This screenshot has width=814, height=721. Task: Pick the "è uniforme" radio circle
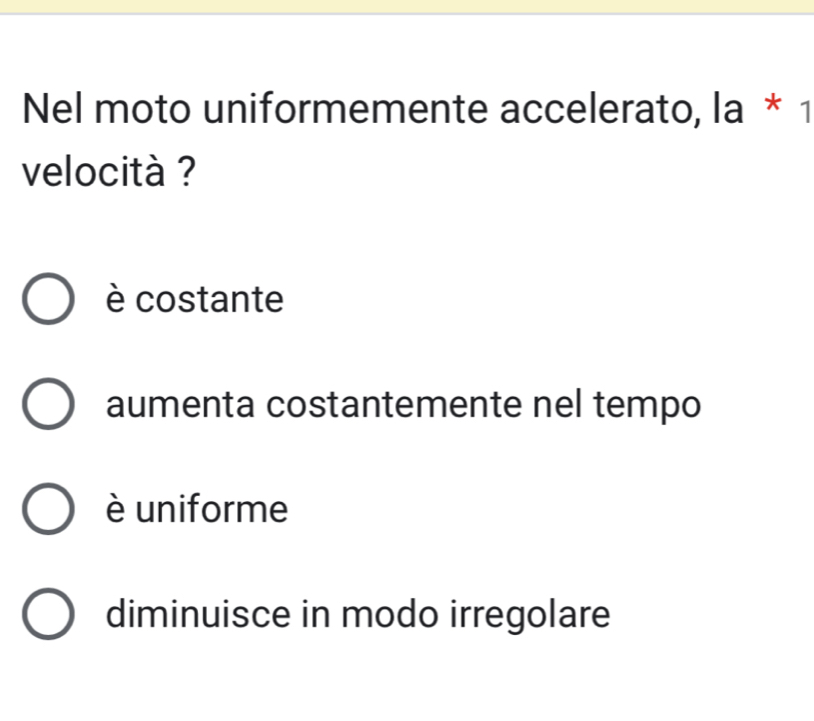click(x=47, y=511)
